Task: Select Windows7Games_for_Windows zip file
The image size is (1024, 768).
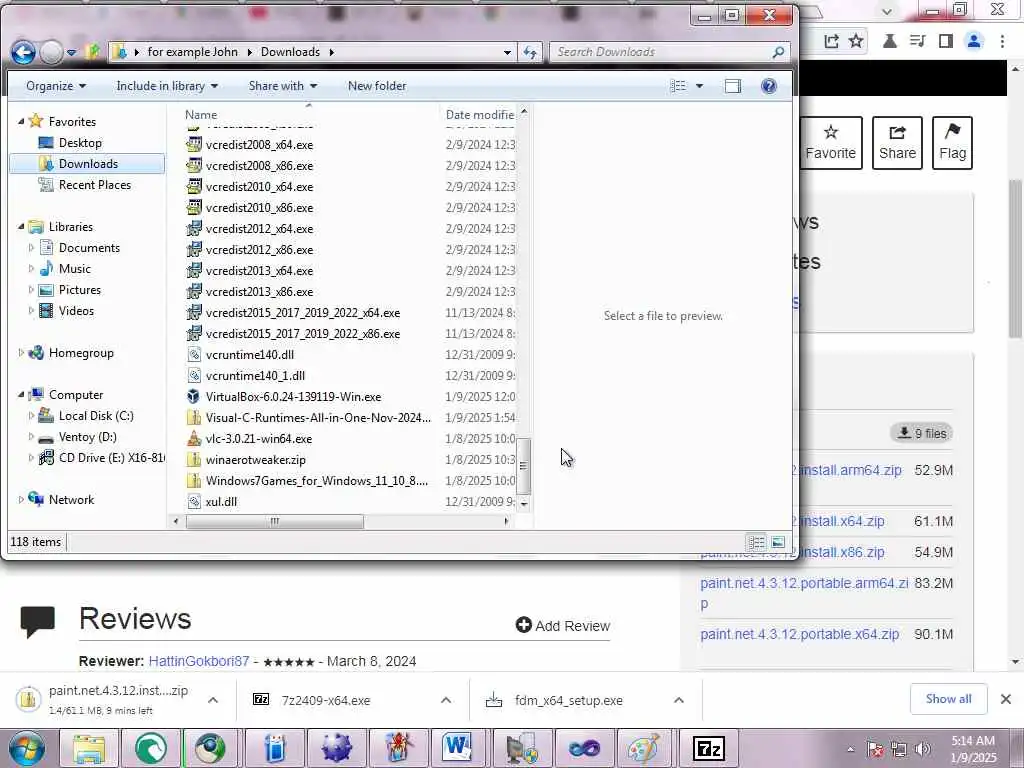Action: pos(317,481)
